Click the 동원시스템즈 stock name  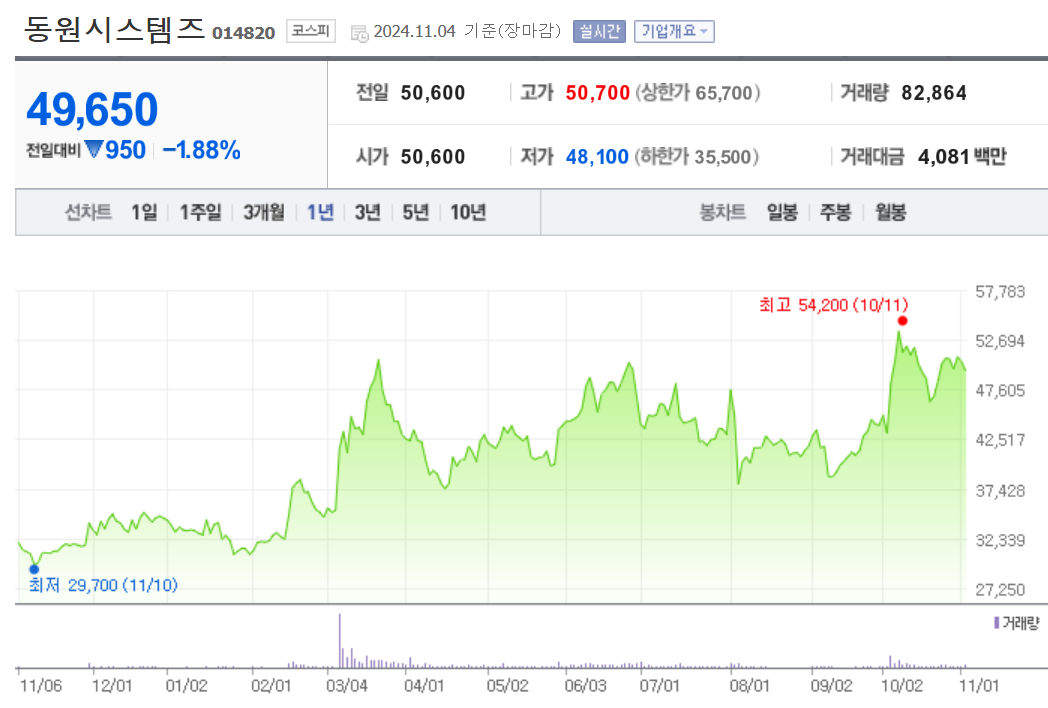tap(114, 30)
